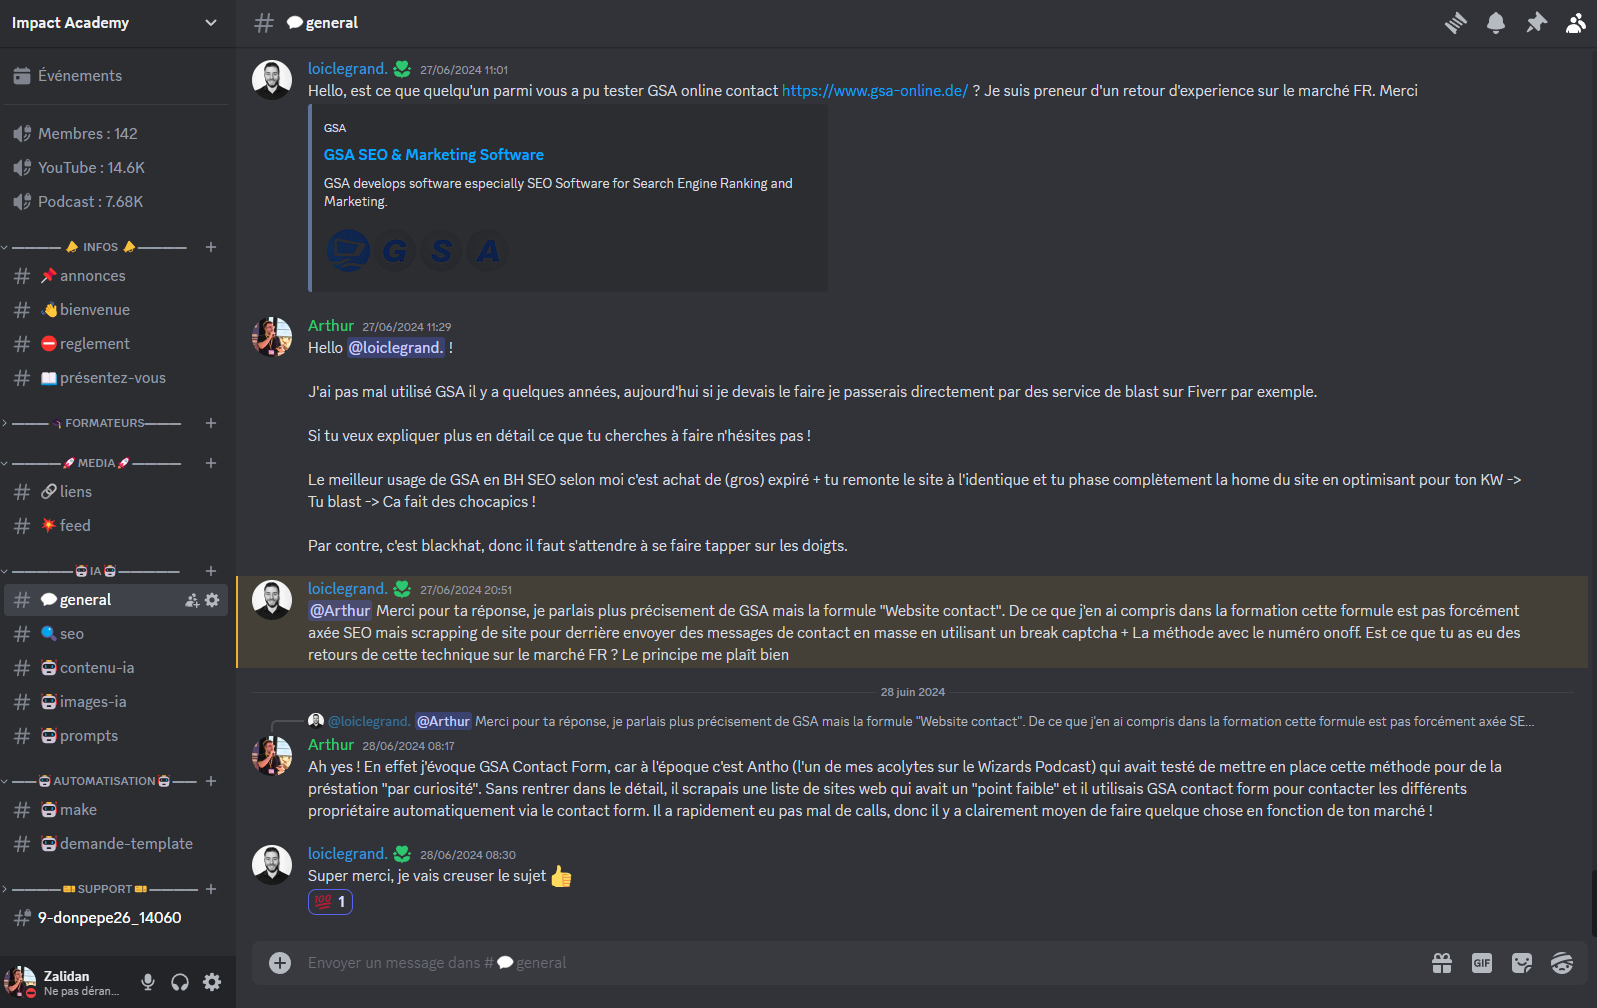The image size is (1597, 1008).
Task: Open the emoji picker in message bar
Action: click(1562, 963)
